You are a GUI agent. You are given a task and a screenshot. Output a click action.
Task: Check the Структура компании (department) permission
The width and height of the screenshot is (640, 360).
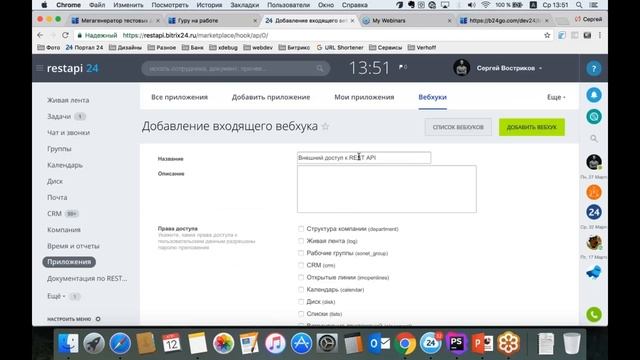click(301, 229)
